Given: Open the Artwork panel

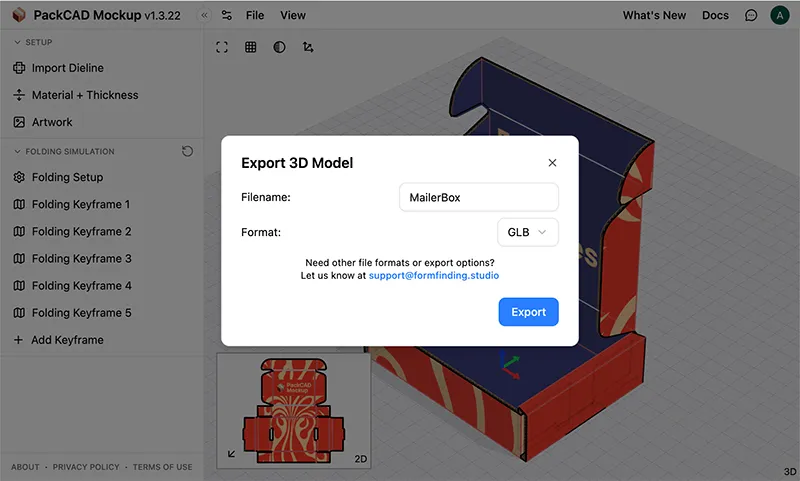Looking at the screenshot, I should (x=52, y=122).
